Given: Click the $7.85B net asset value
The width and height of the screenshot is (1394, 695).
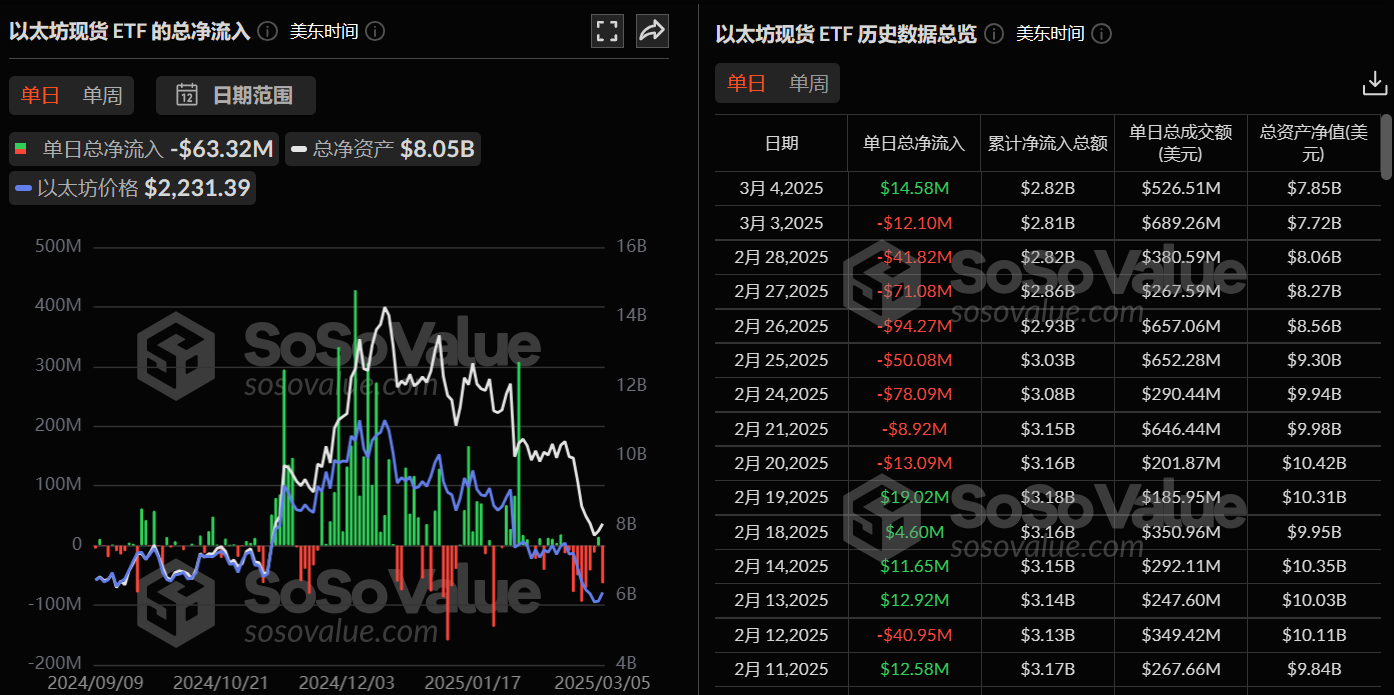Looking at the screenshot, I should pyautogui.click(x=1314, y=188).
